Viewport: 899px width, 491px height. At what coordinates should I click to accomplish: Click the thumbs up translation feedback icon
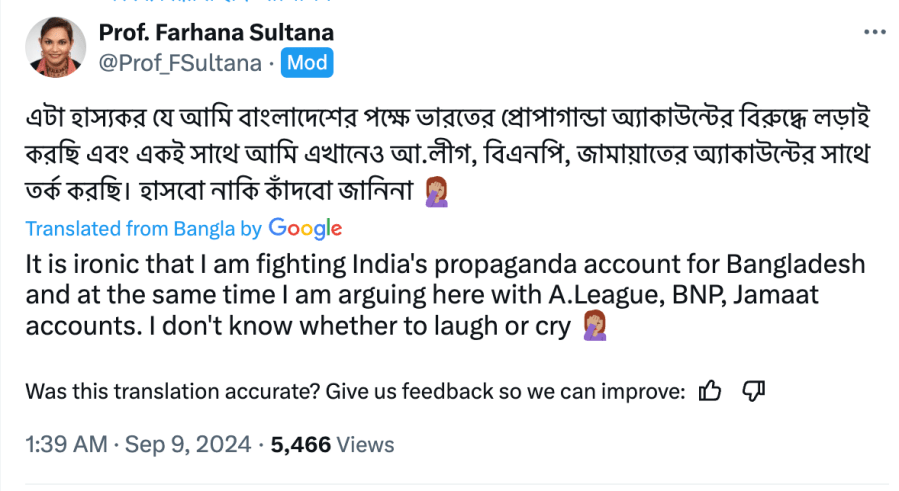(x=710, y=391)
